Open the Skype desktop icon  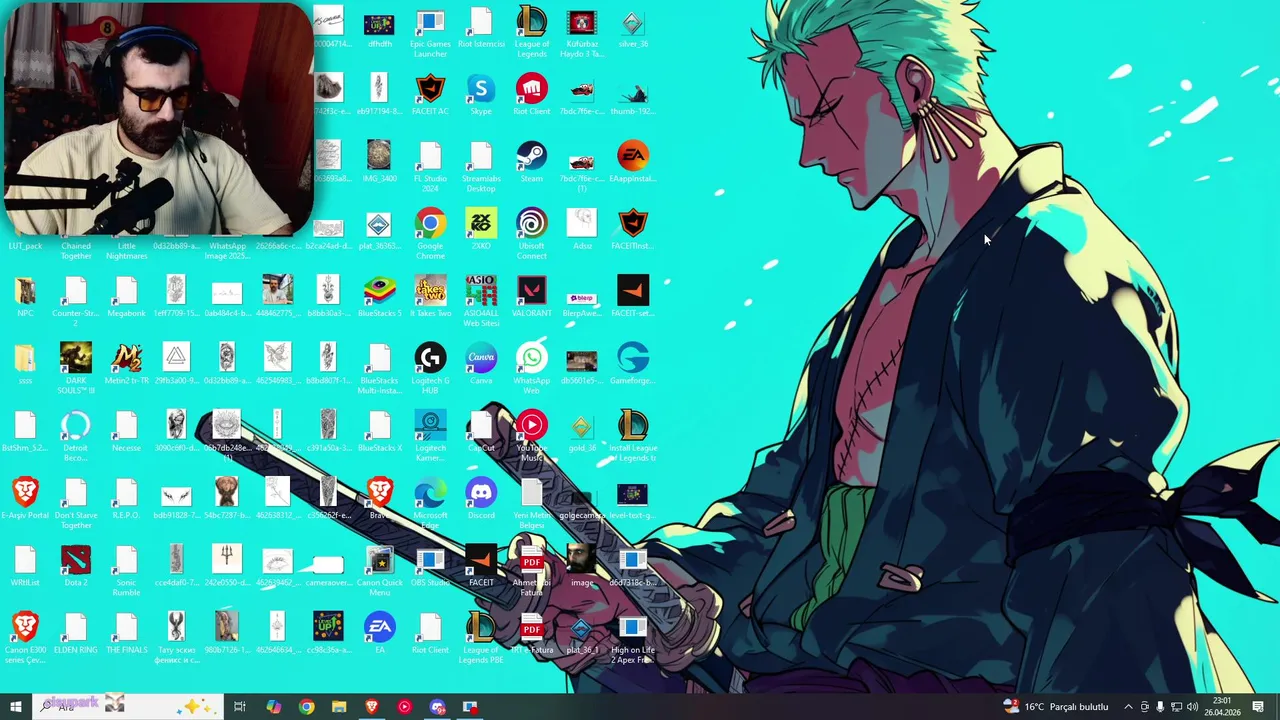pyautogui.click(x=481, y=95)
